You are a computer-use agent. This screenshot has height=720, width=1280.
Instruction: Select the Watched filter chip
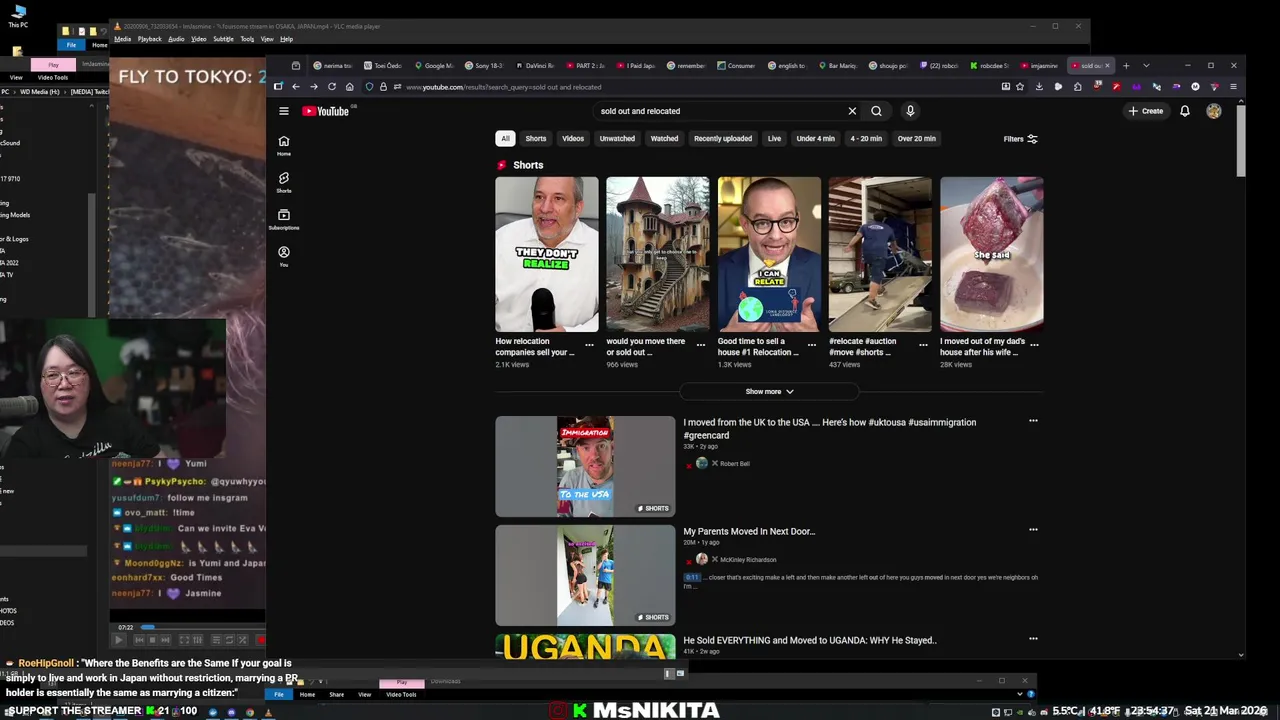tap(664, 139)
